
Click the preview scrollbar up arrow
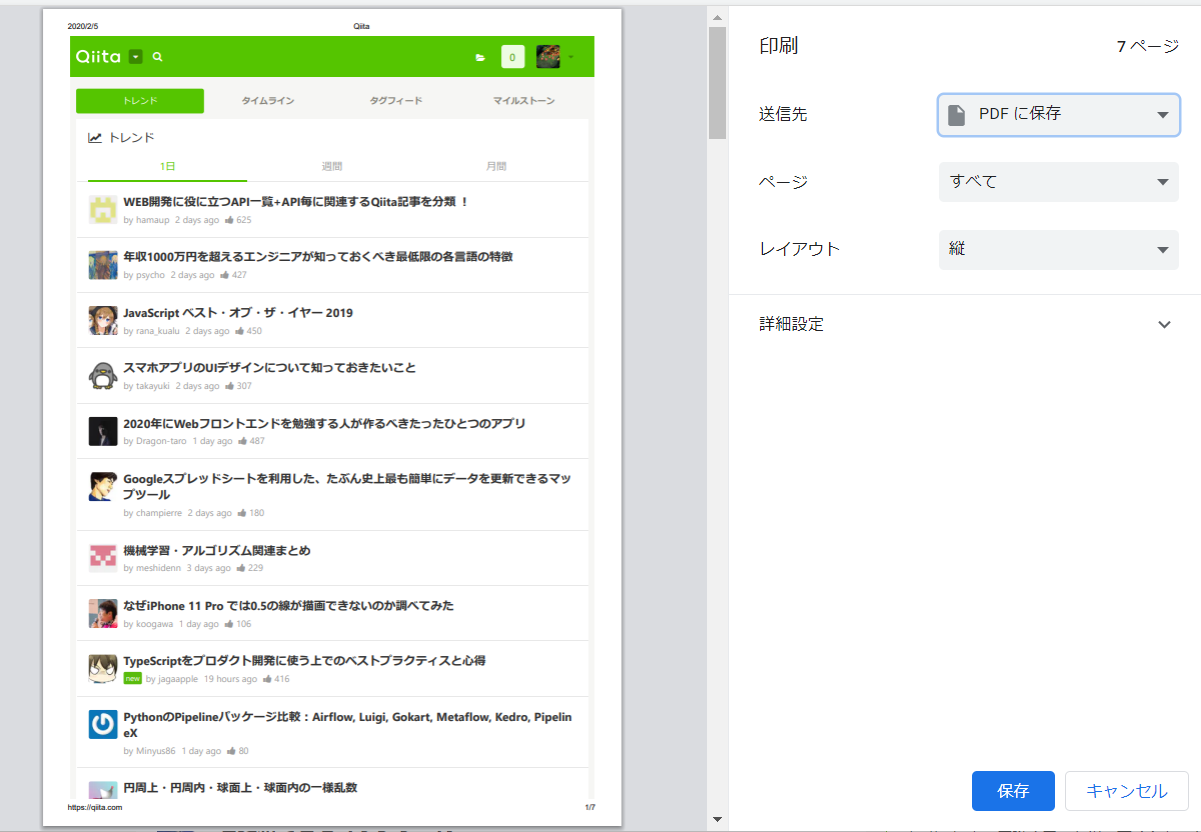click(x=717, y=16)
